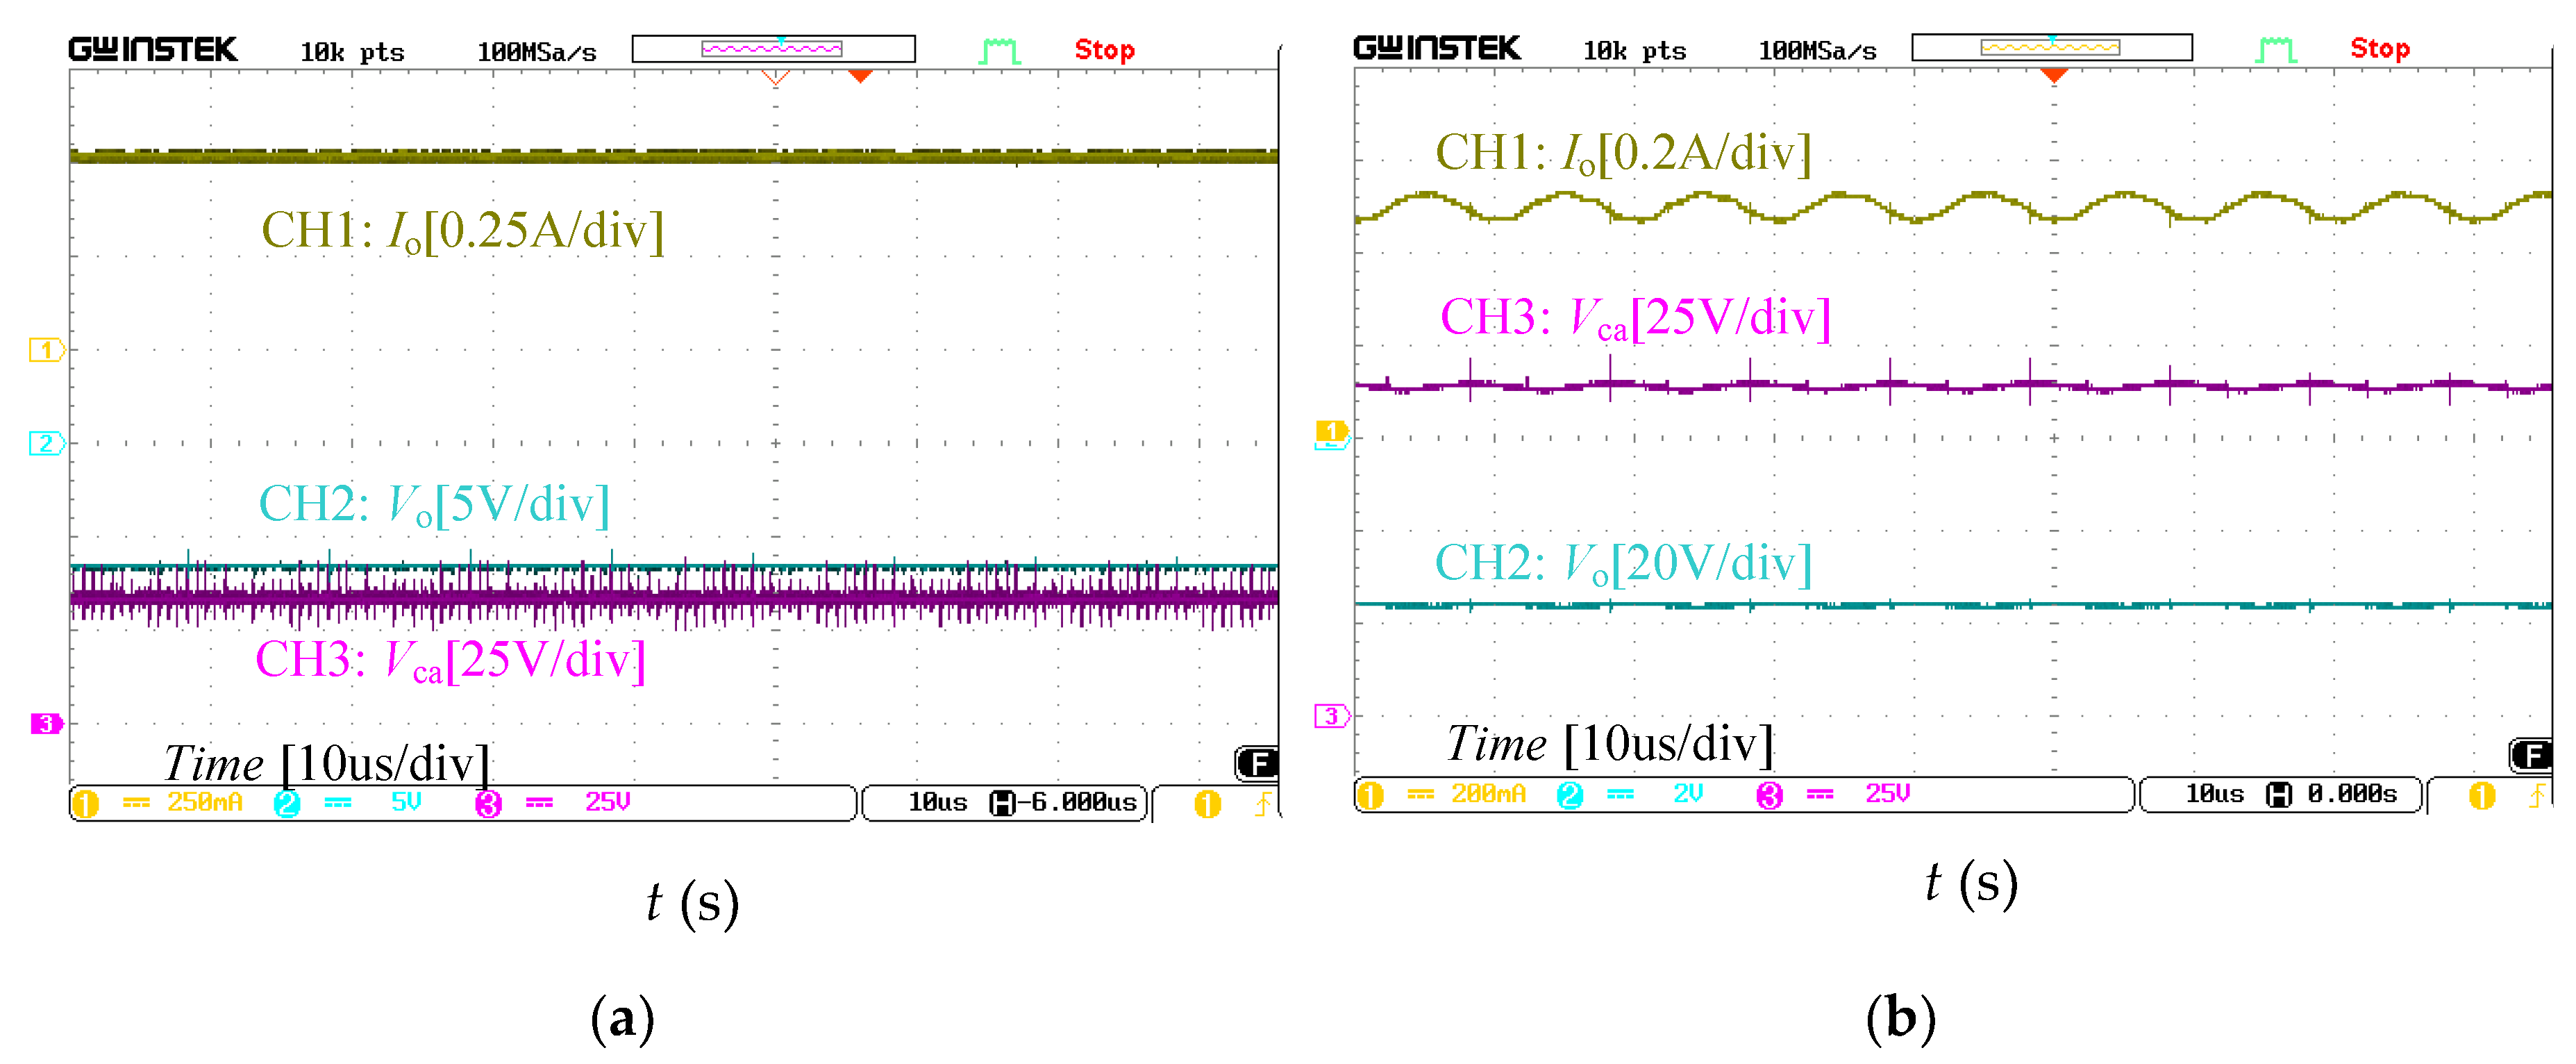Click the green trigger waveform icon, left scope

tap(999, 51)
